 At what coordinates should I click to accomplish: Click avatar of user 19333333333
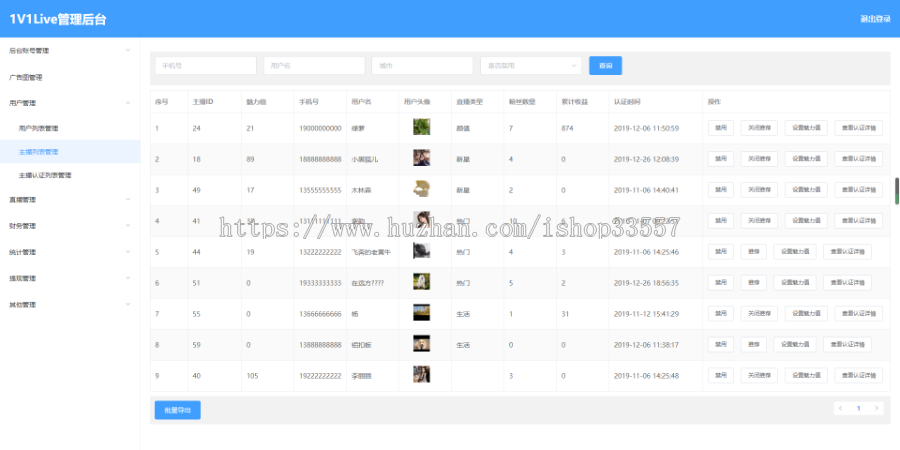pos(421,282)
